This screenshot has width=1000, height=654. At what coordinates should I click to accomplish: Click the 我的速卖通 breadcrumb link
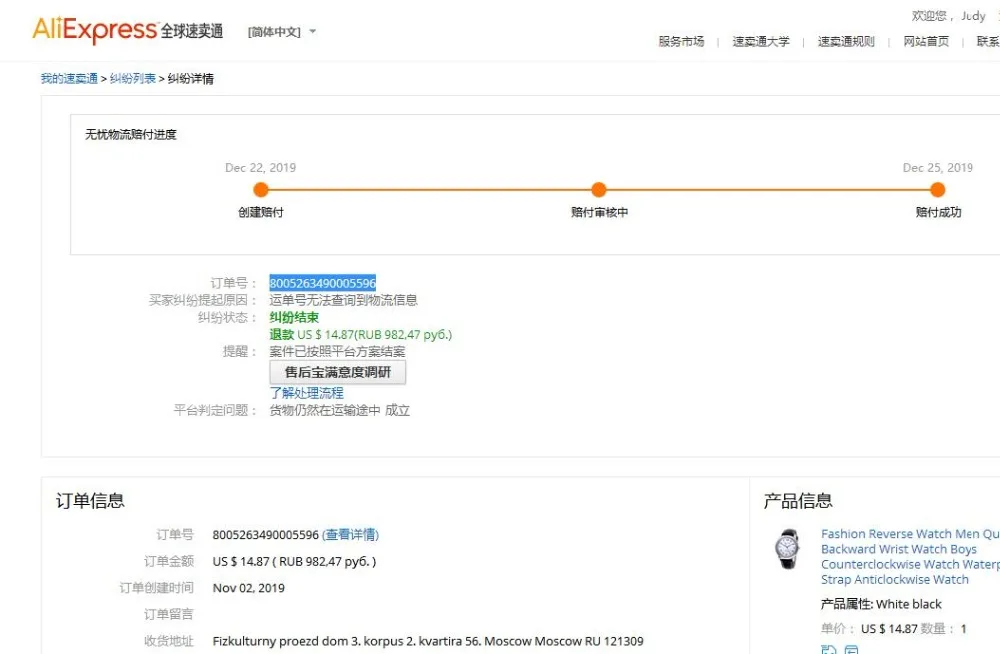click(69, 78)
